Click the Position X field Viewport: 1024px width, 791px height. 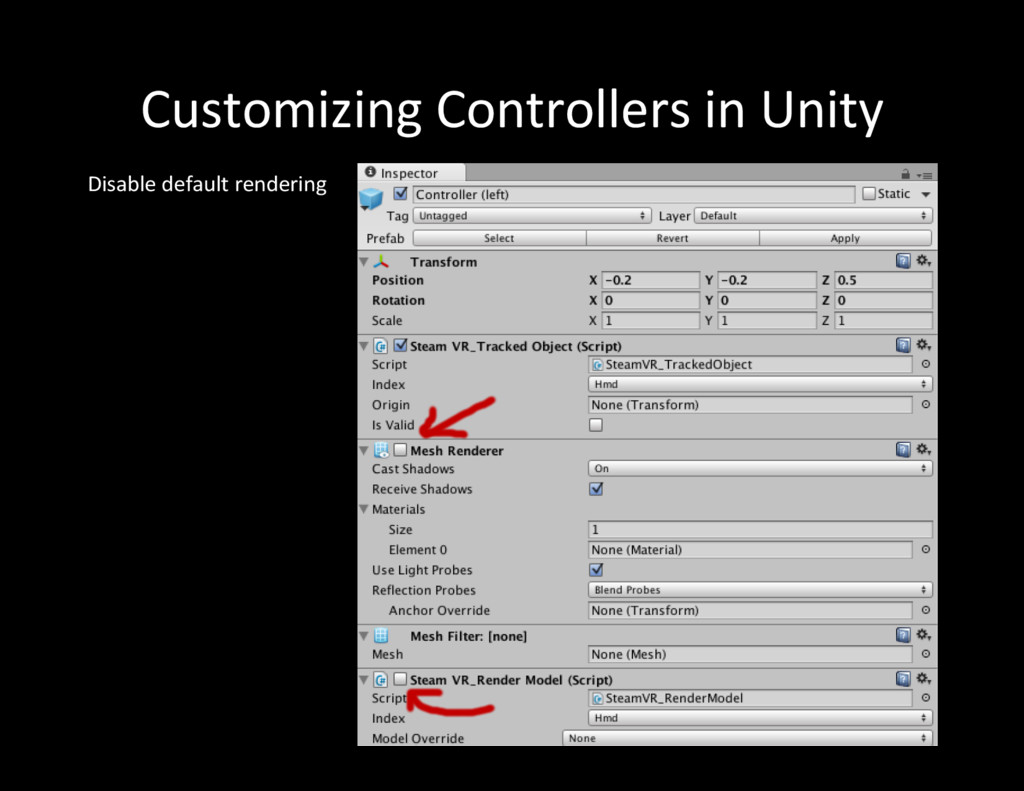[650, 280]
